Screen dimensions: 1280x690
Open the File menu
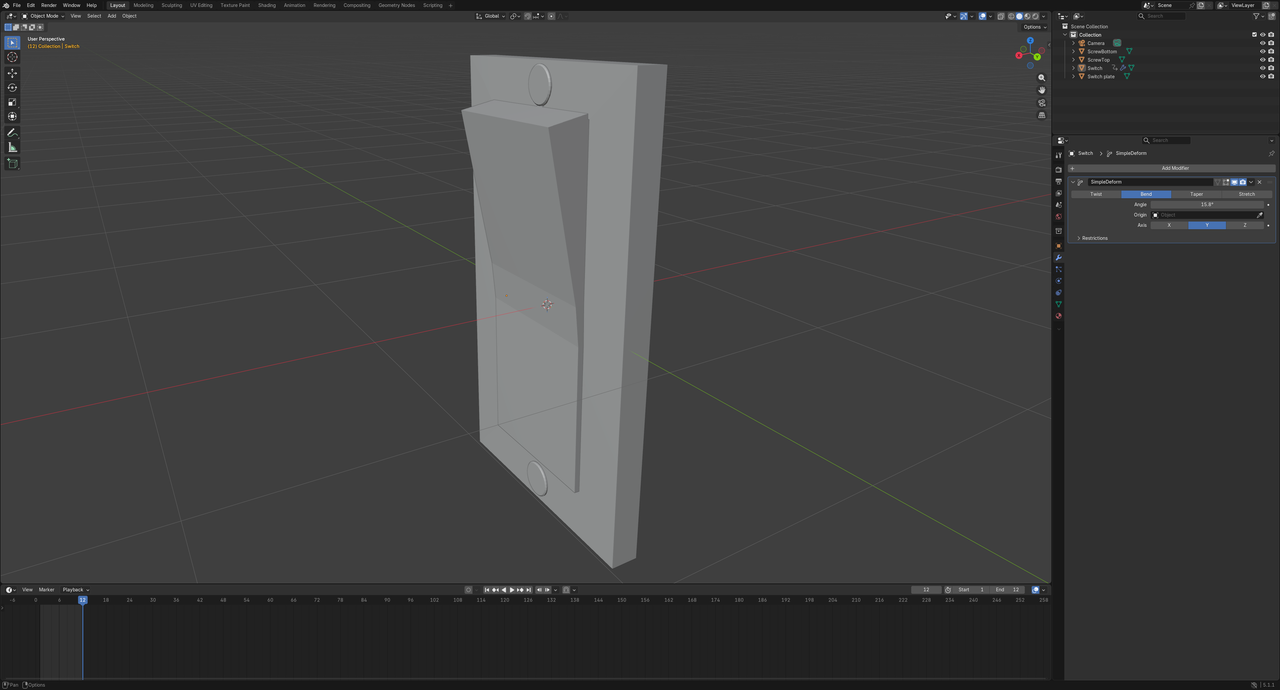17,5
